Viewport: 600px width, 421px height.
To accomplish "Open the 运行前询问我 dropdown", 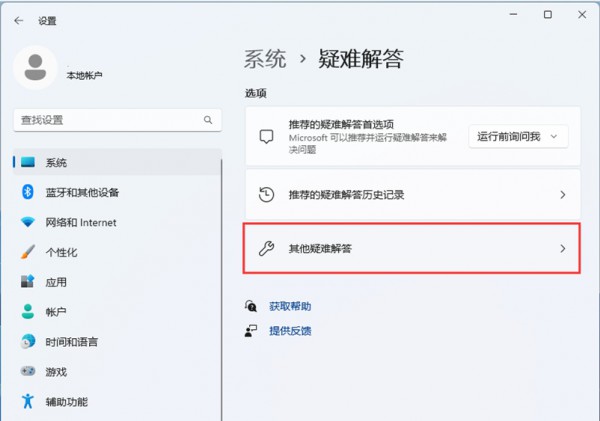I will (x=518, y=136).
